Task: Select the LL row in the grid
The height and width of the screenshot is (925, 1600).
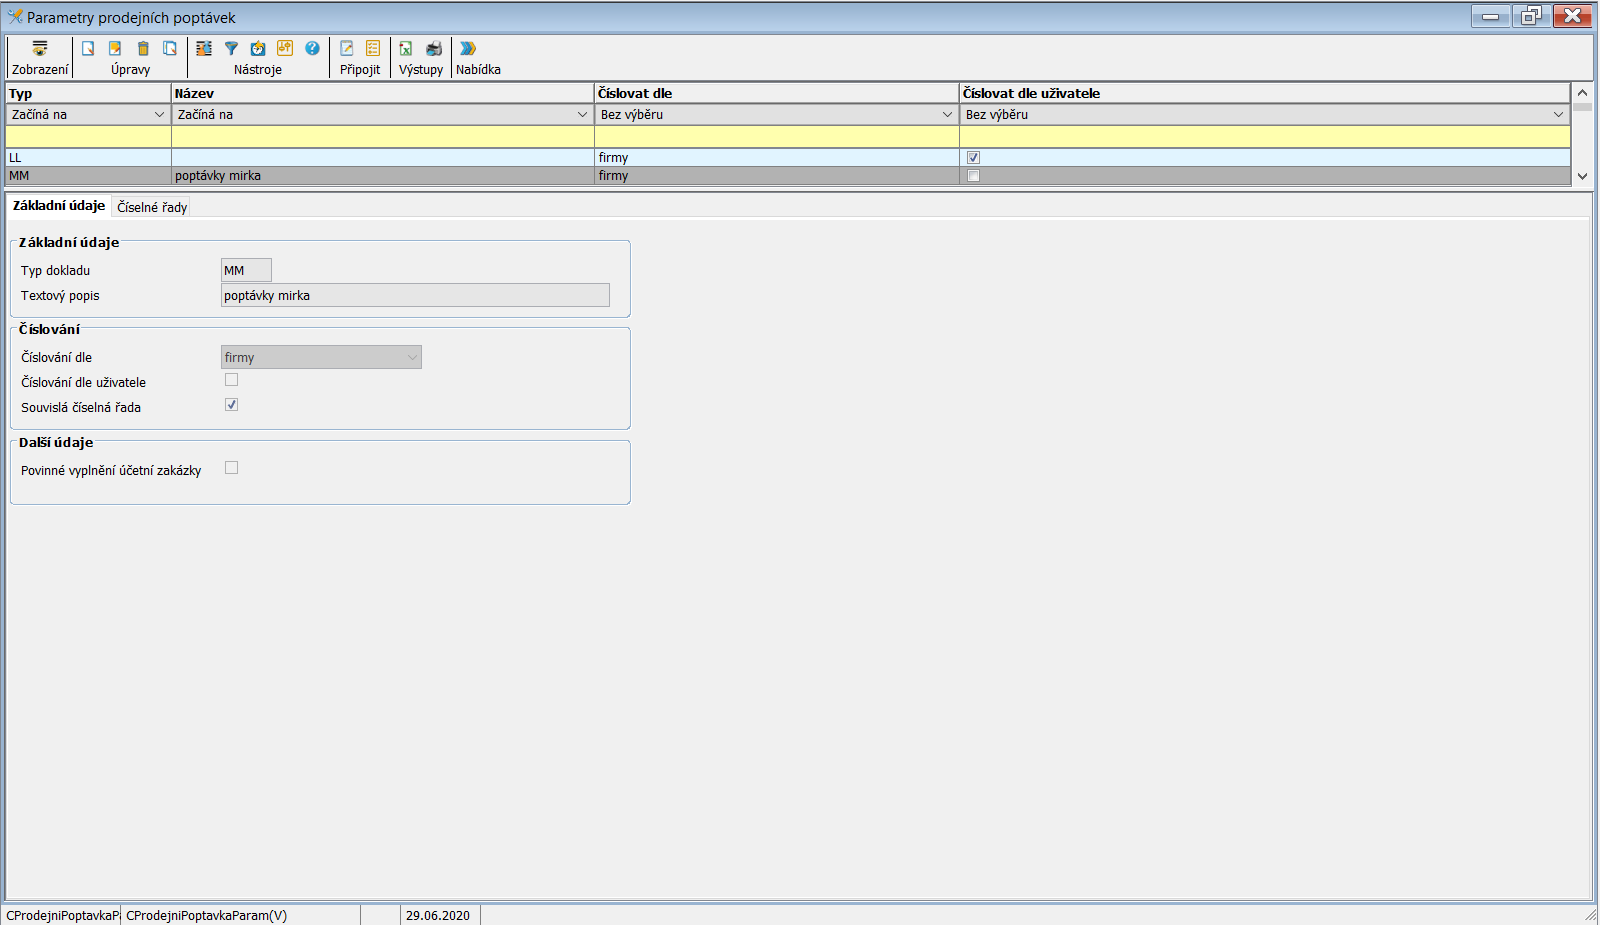Action: click(x=87, y=158)
